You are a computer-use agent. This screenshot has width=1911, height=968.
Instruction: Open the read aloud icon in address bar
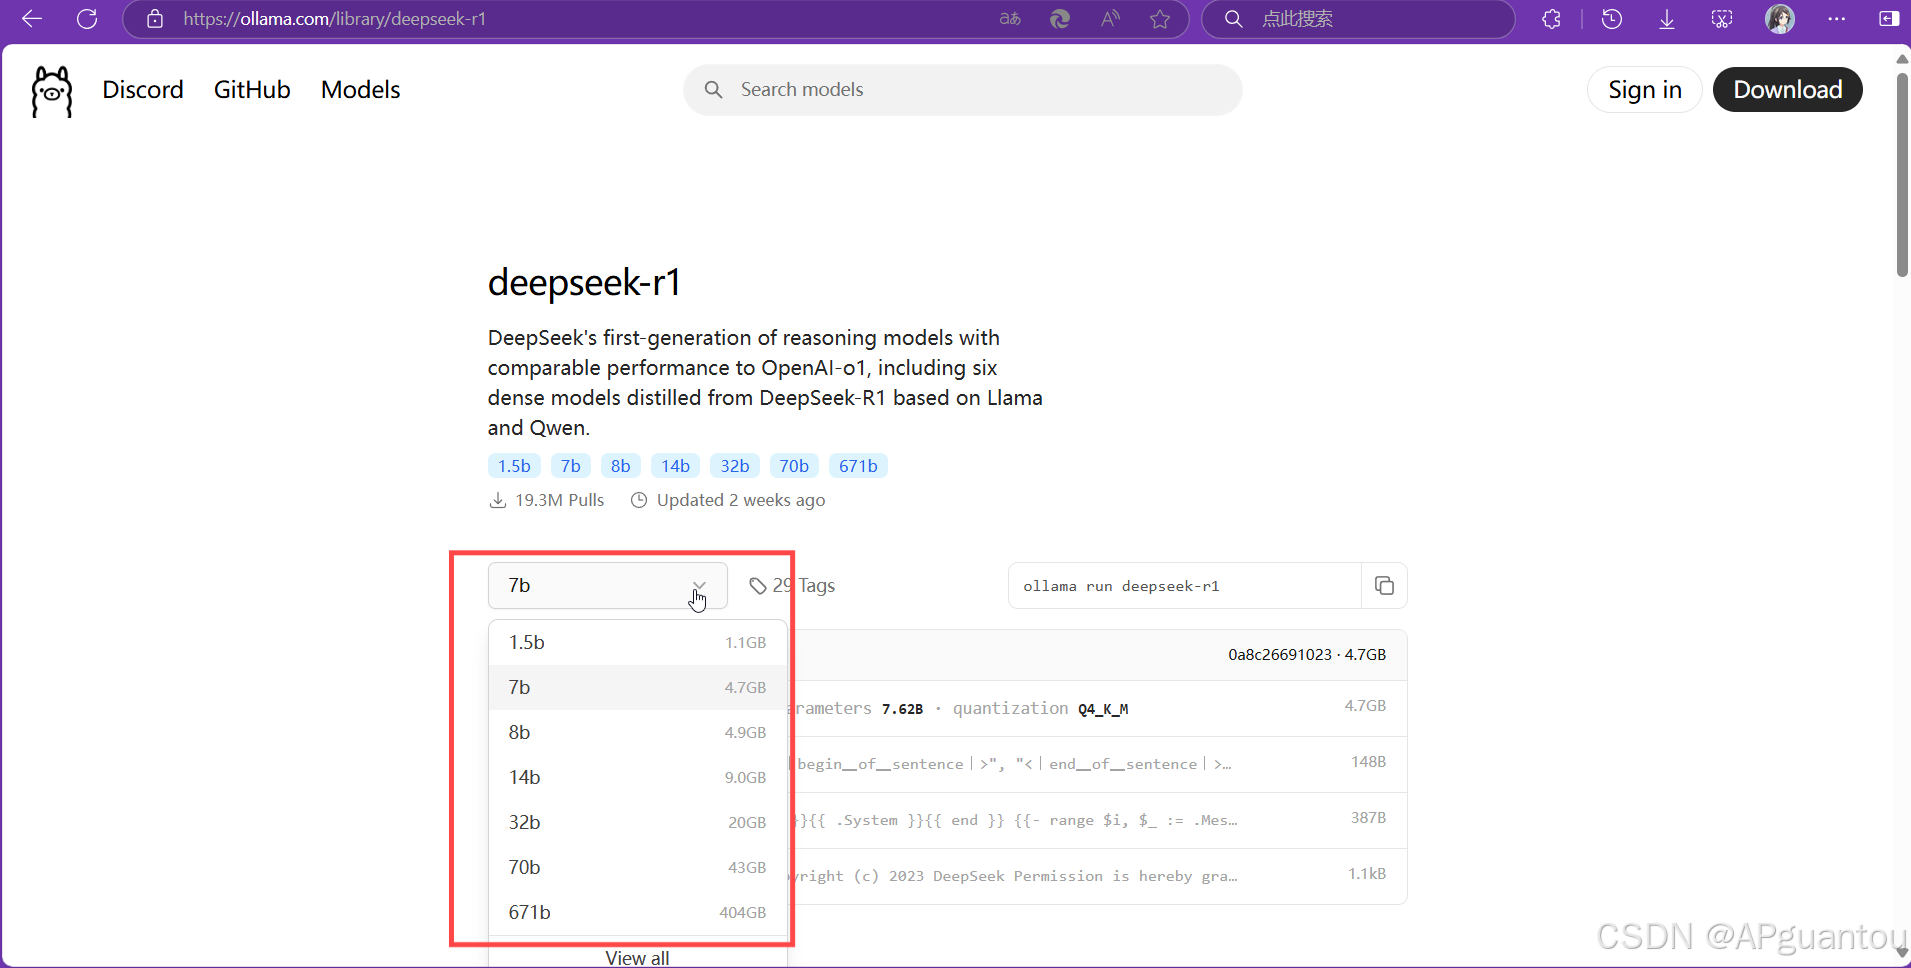1110,19
